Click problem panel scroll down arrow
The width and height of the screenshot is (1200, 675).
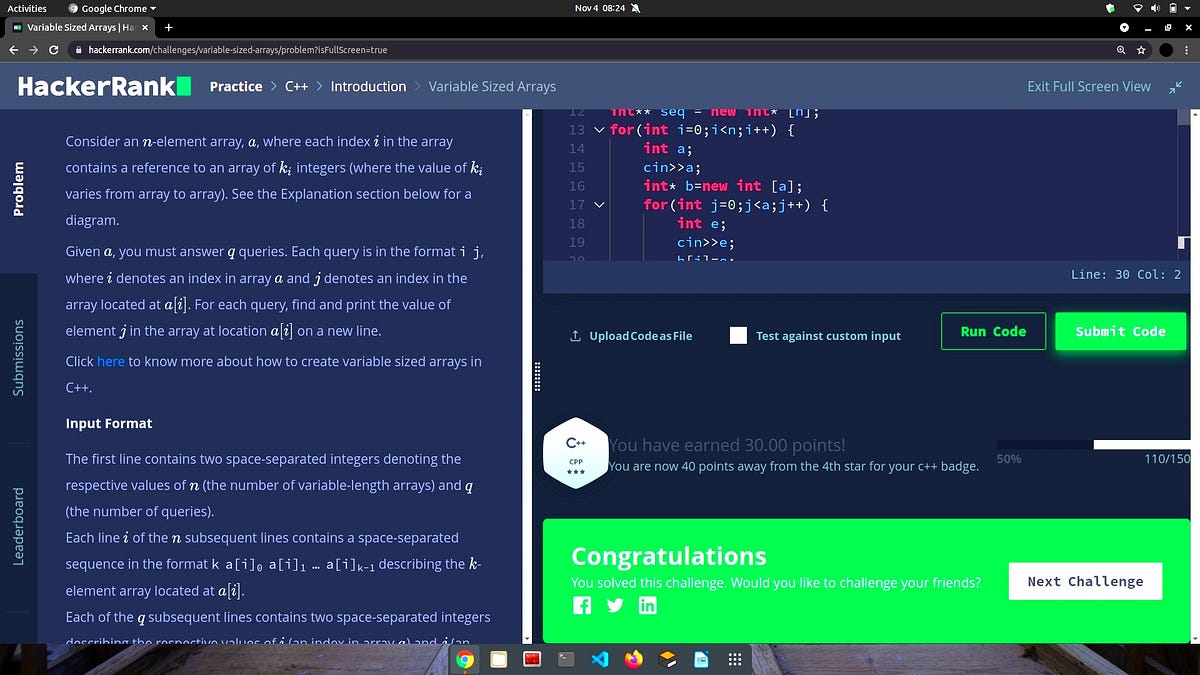pos(526,637)
